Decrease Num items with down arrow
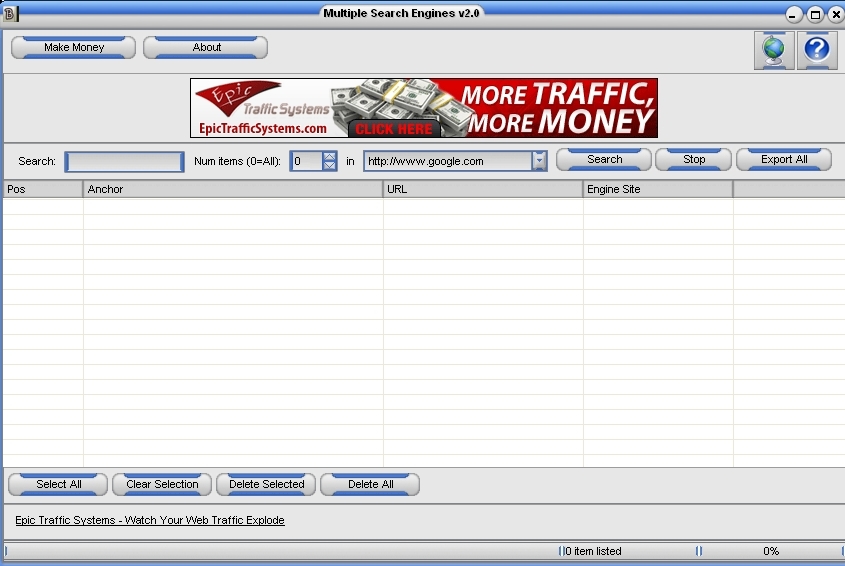Screen dimensions: 845x566 [330, 166]
